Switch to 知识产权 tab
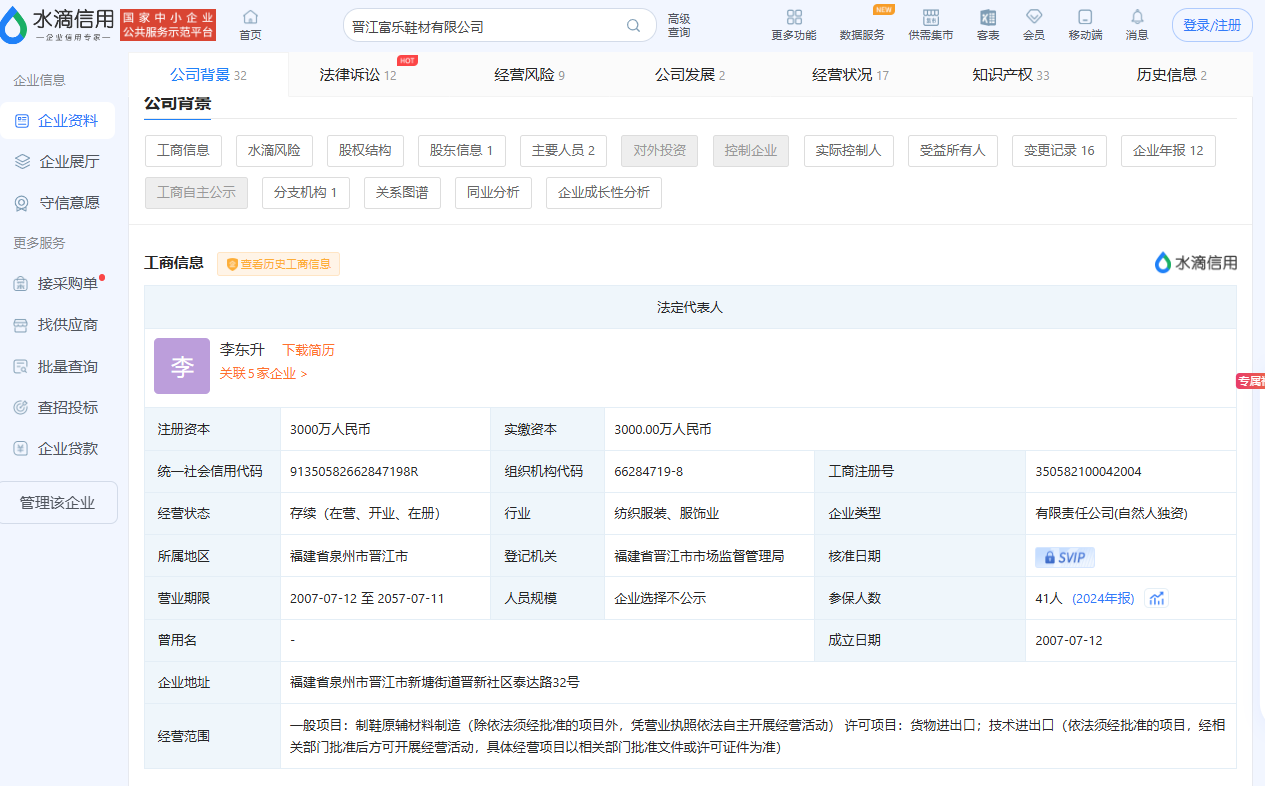The width and height of the screenshot is (1265, 786). click(x=1010, y=75)
